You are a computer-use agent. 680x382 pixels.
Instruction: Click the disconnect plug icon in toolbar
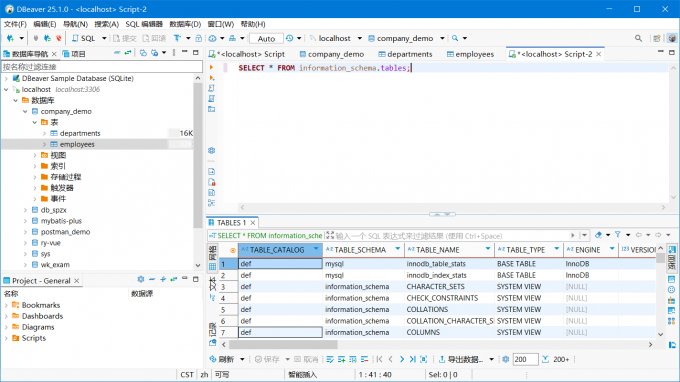59,38
